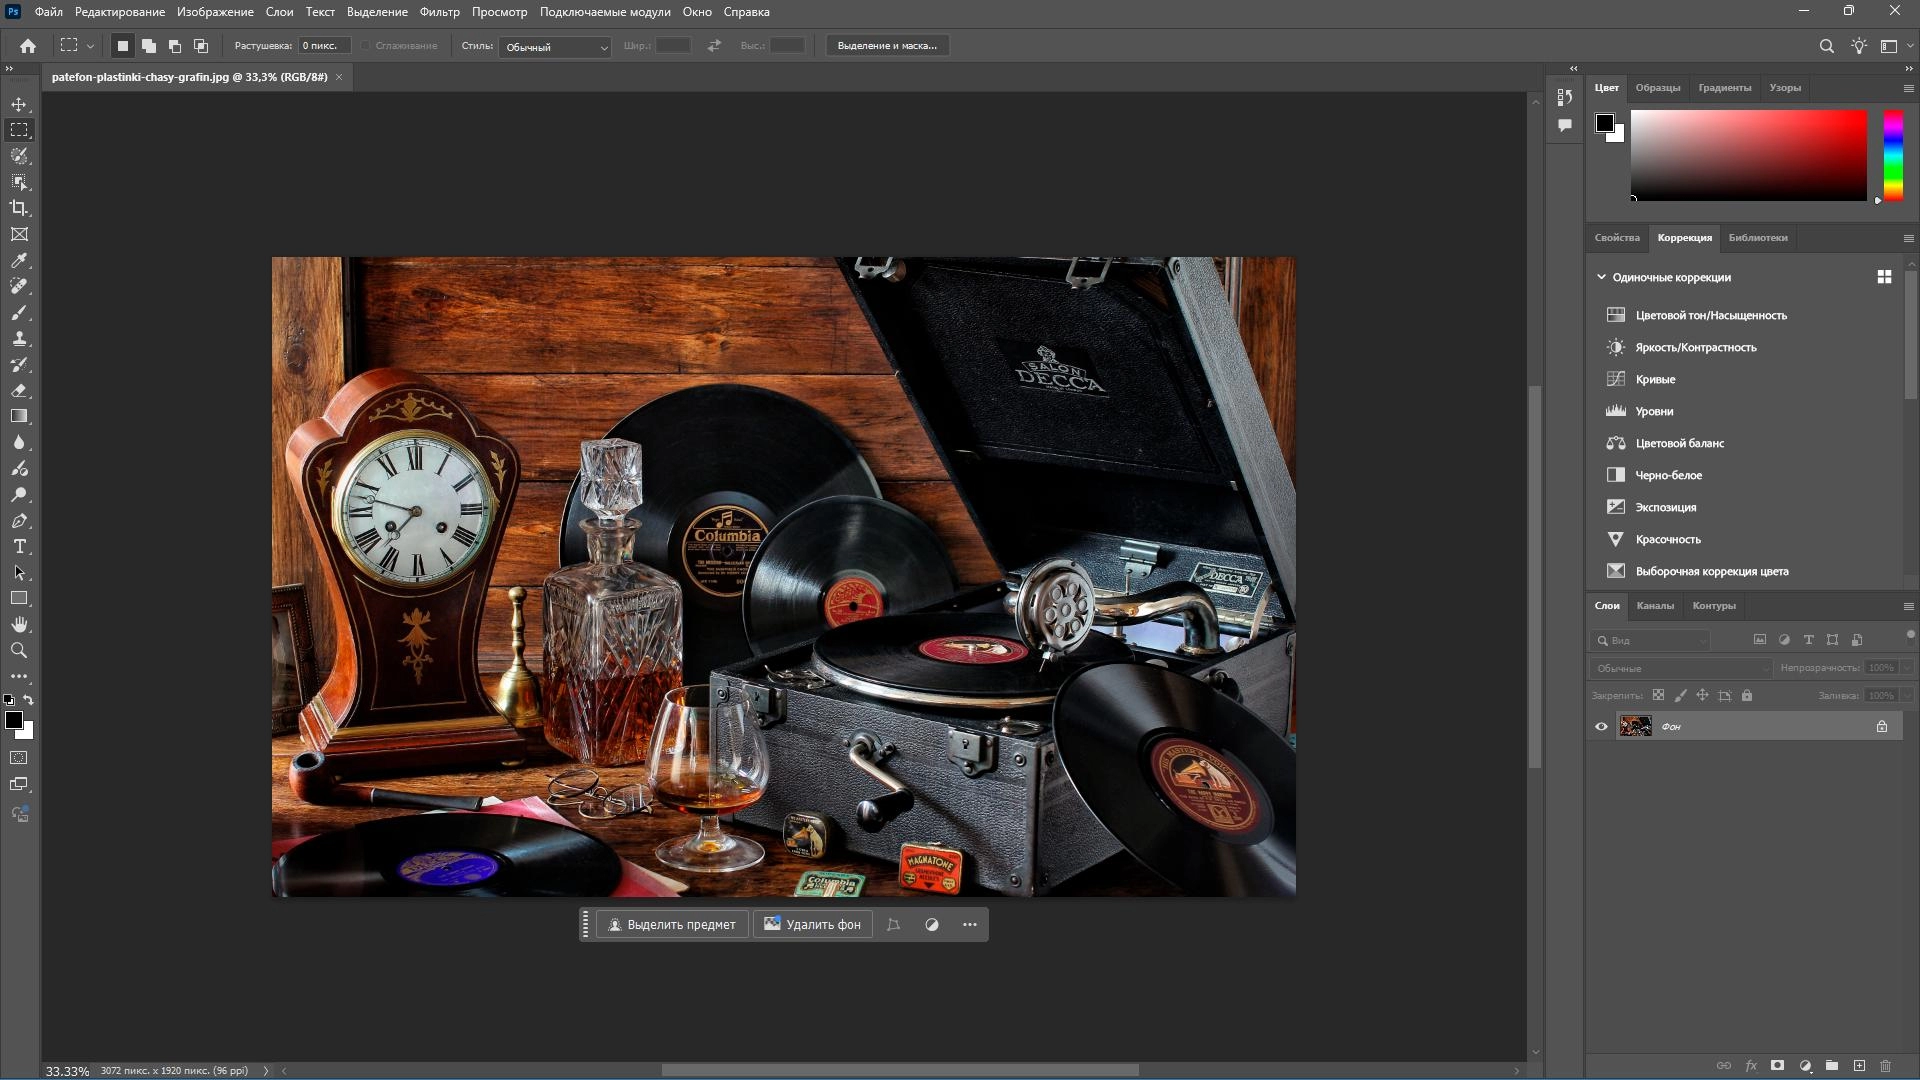This screenshot has height=1080, width=1920.
Task: Click the Выделение и маска button
Action: point(886,46)
